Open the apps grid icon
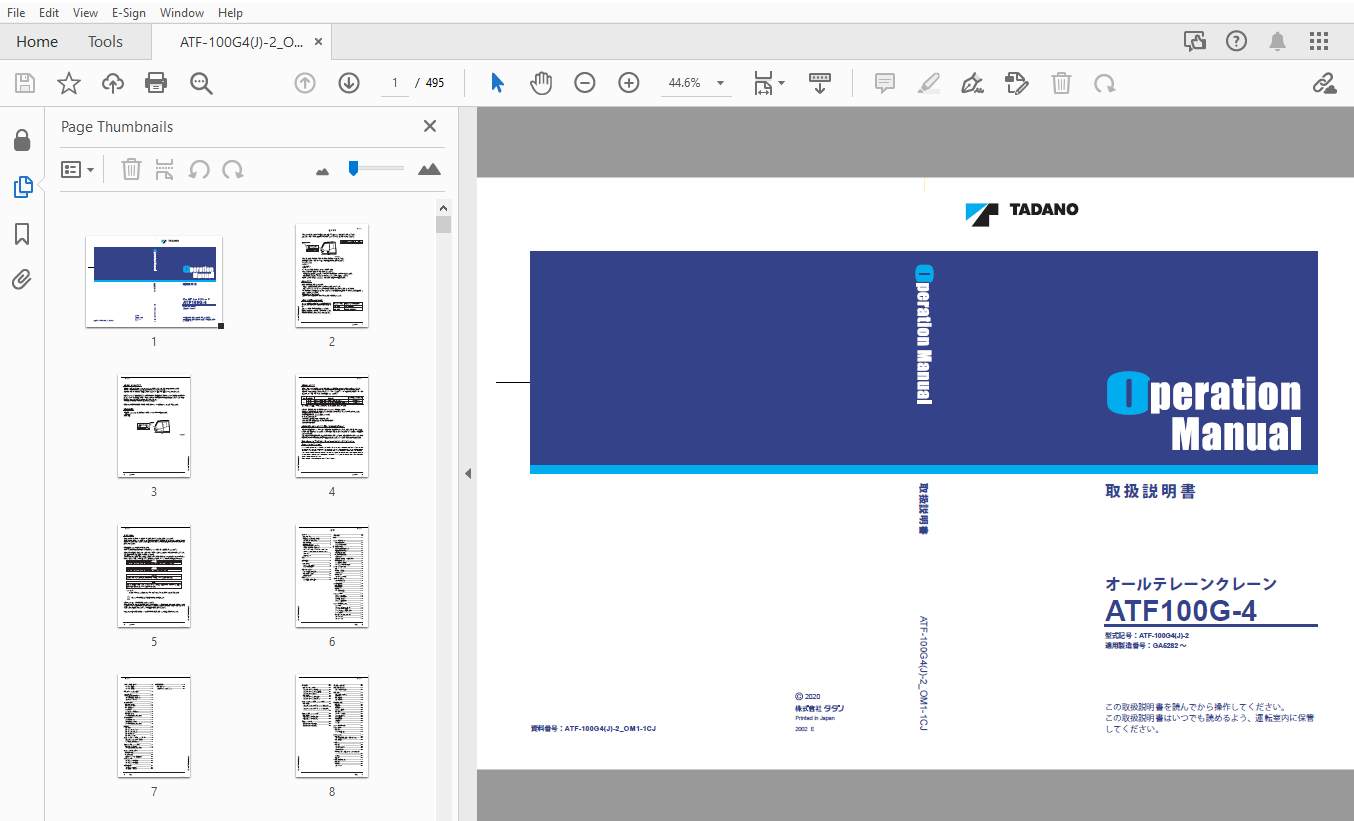1354x821 pixels. click(1319, 41)
